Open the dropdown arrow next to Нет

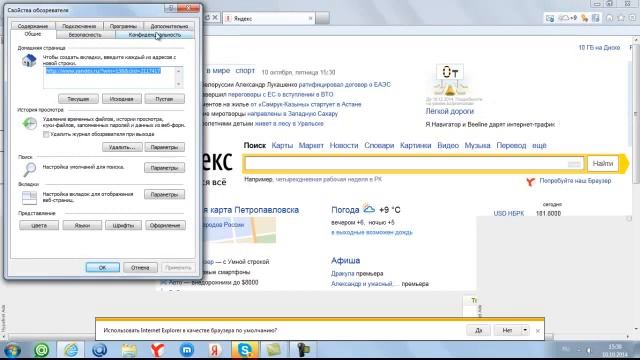click(x=525, y=330)
